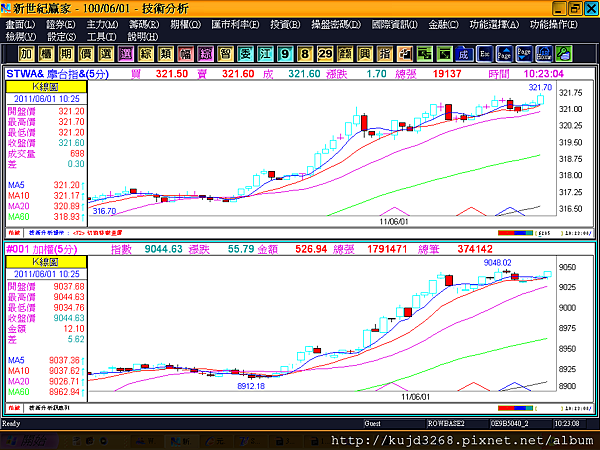
Task: Click the cyan 委 toolbar icon
Action: 245,54
